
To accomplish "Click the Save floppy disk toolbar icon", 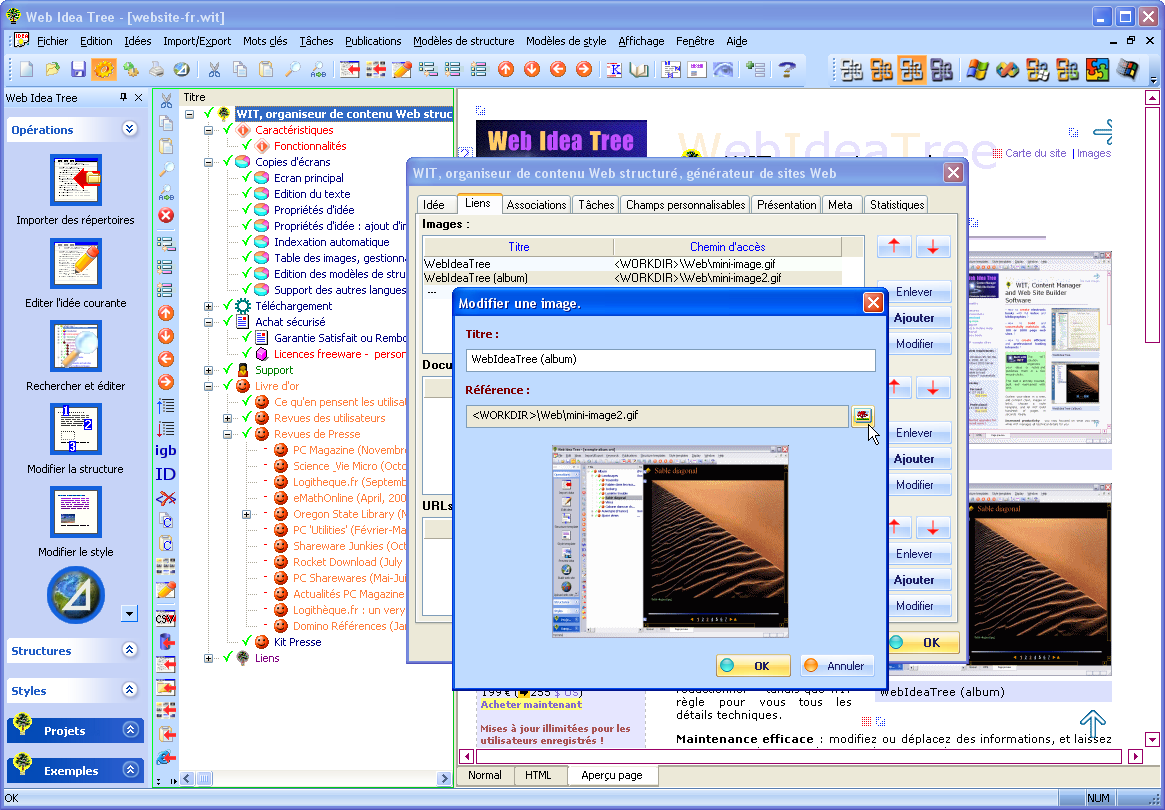I will point(78,69).
